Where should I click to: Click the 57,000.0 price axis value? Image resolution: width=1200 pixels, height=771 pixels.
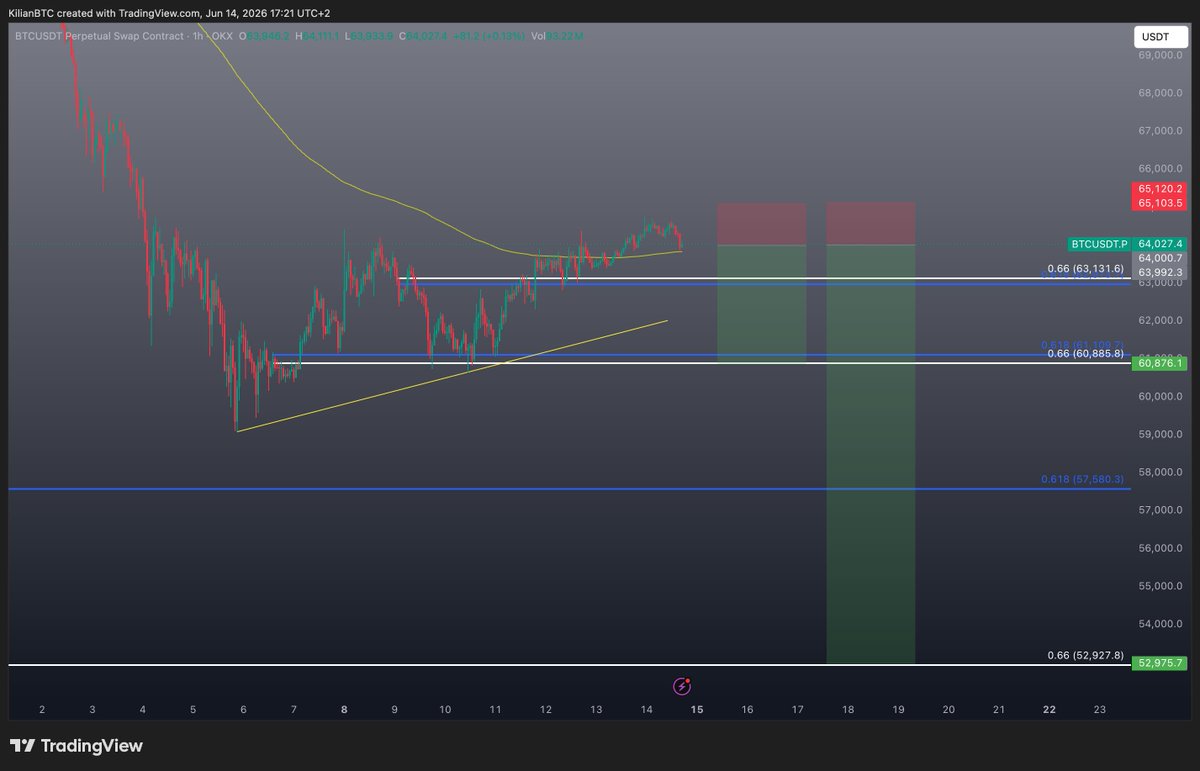coord(1160,510)
